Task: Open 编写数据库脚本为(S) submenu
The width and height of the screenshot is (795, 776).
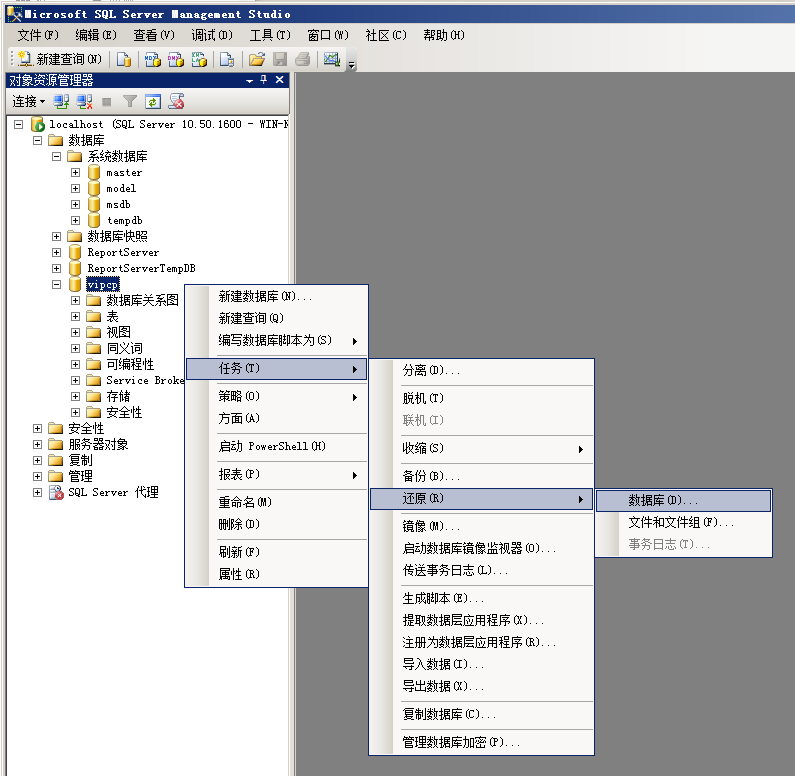Action: click(277, 340)
